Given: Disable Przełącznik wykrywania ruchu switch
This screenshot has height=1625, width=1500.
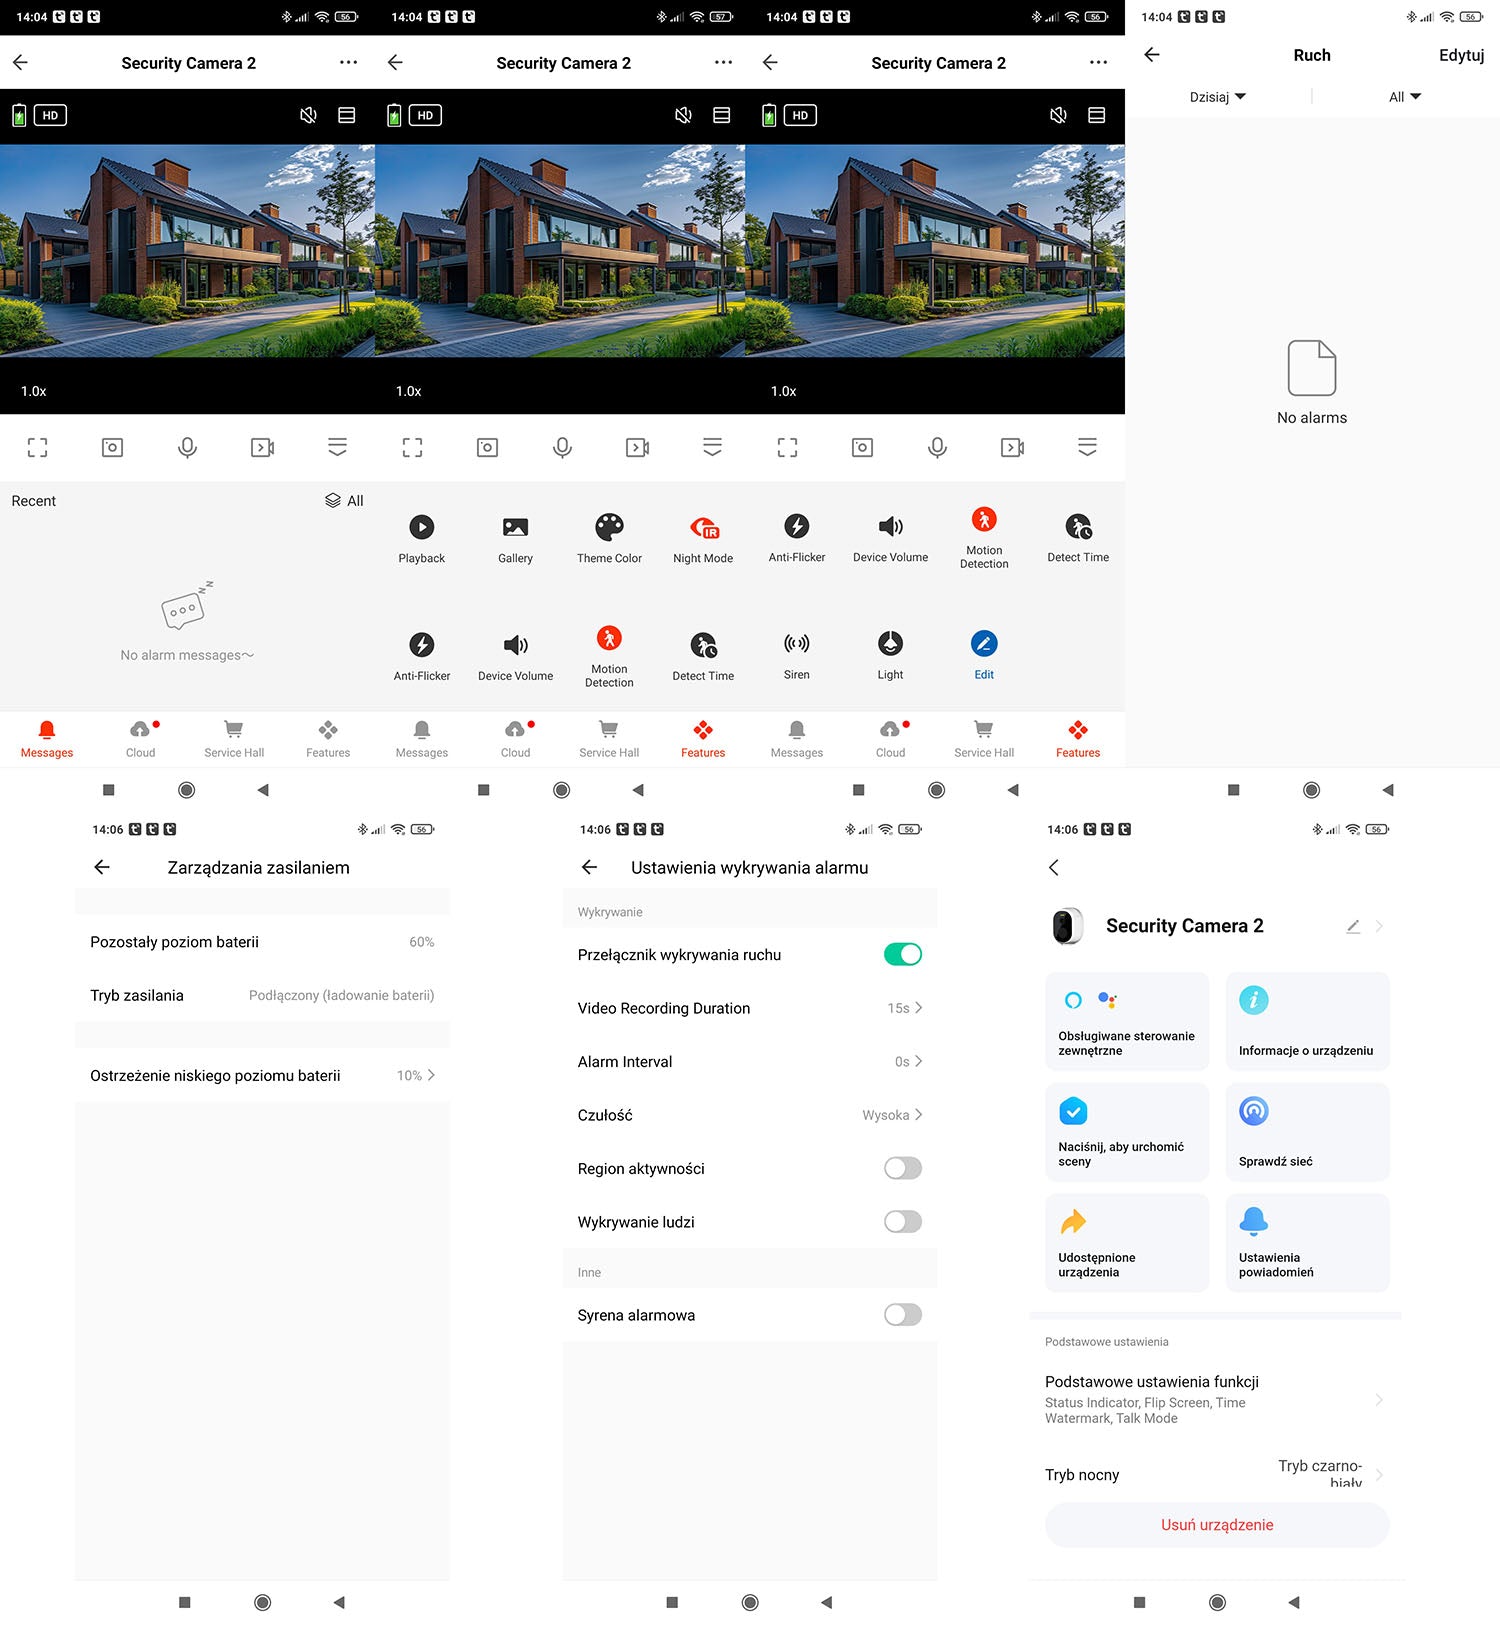Looking at the screenshot, I should click(902, 955).
